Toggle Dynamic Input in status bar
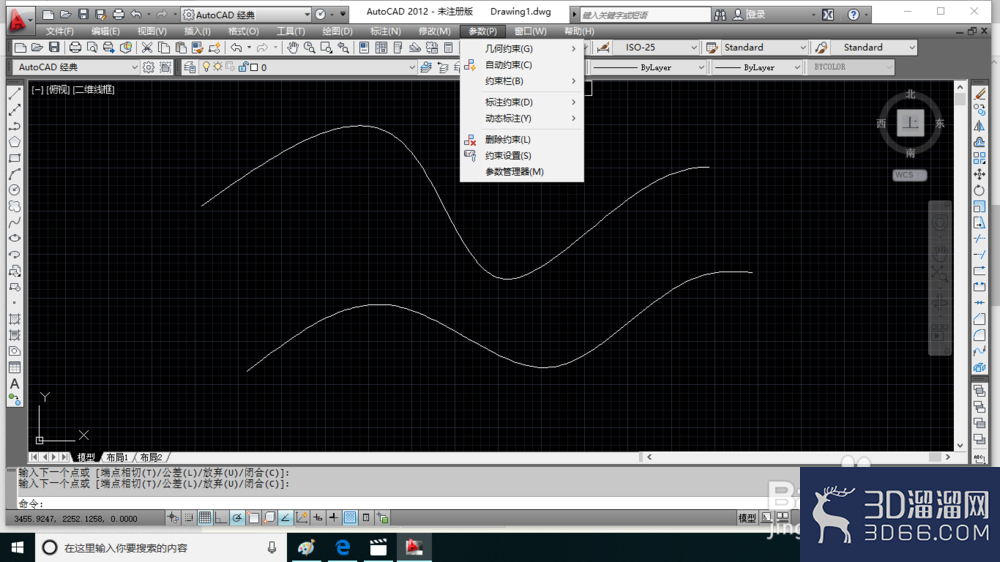1000x562 pixels. point(318,518)
